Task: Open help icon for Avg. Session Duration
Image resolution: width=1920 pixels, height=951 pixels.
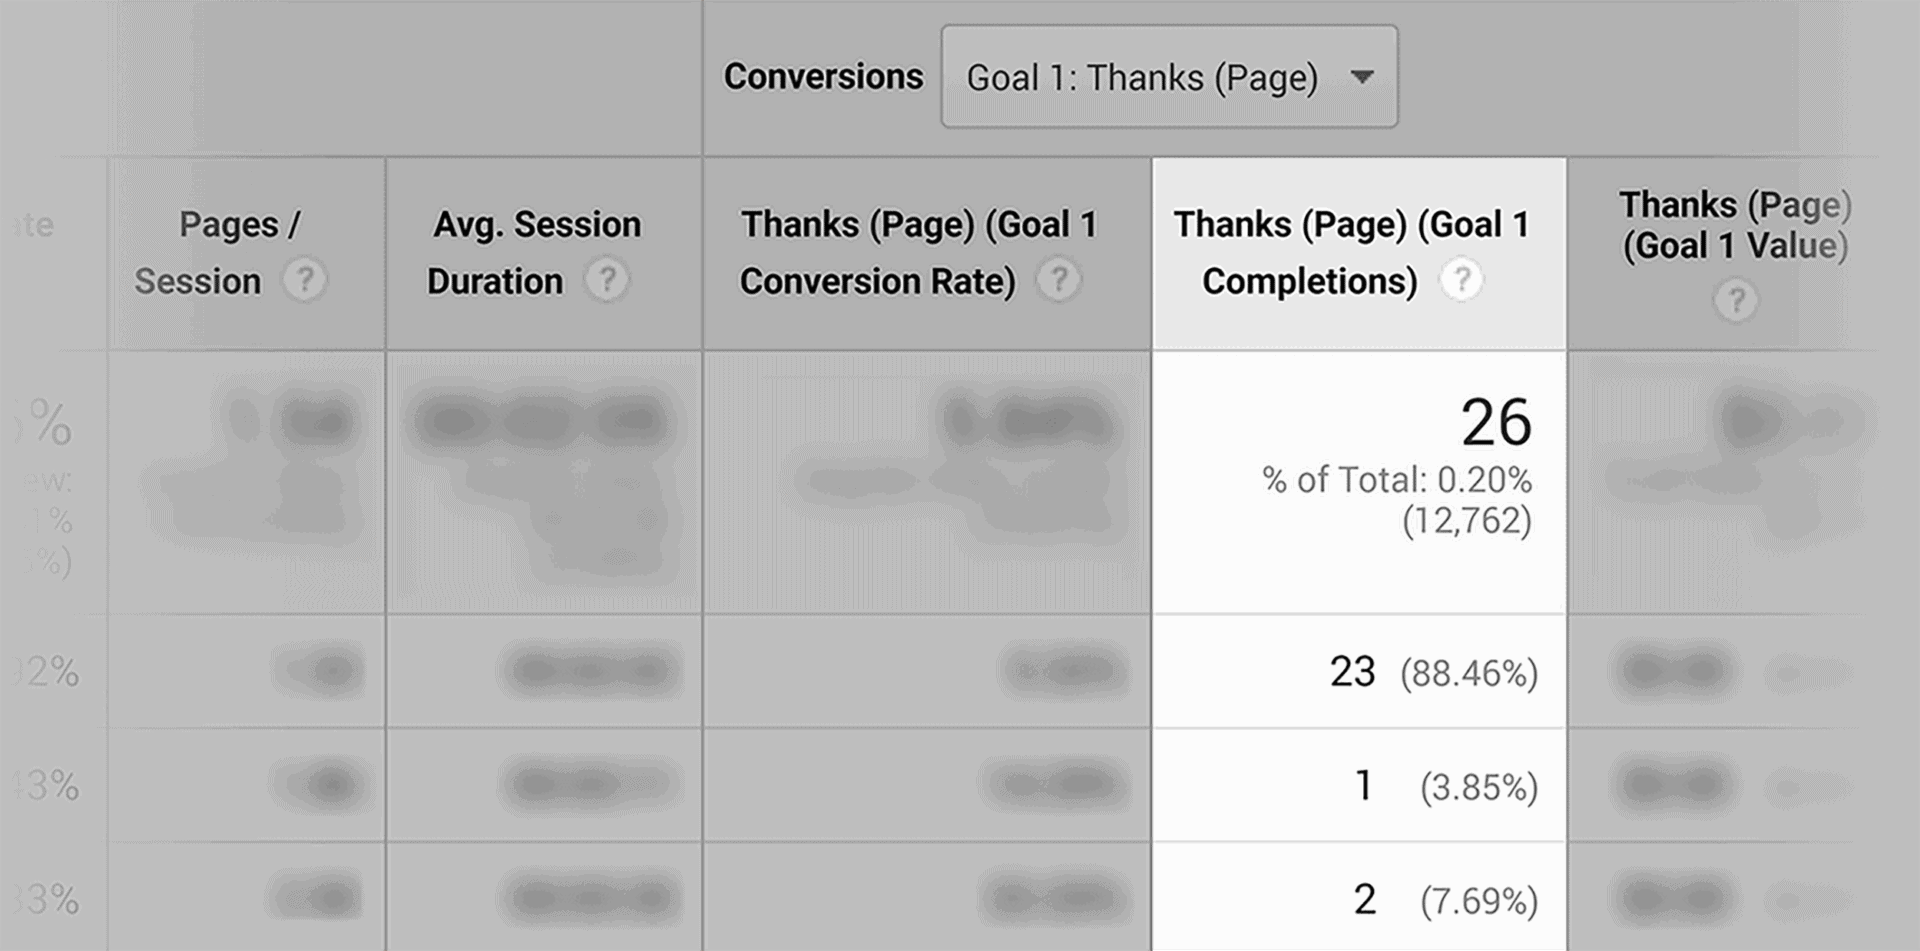Action: [606, 281]
